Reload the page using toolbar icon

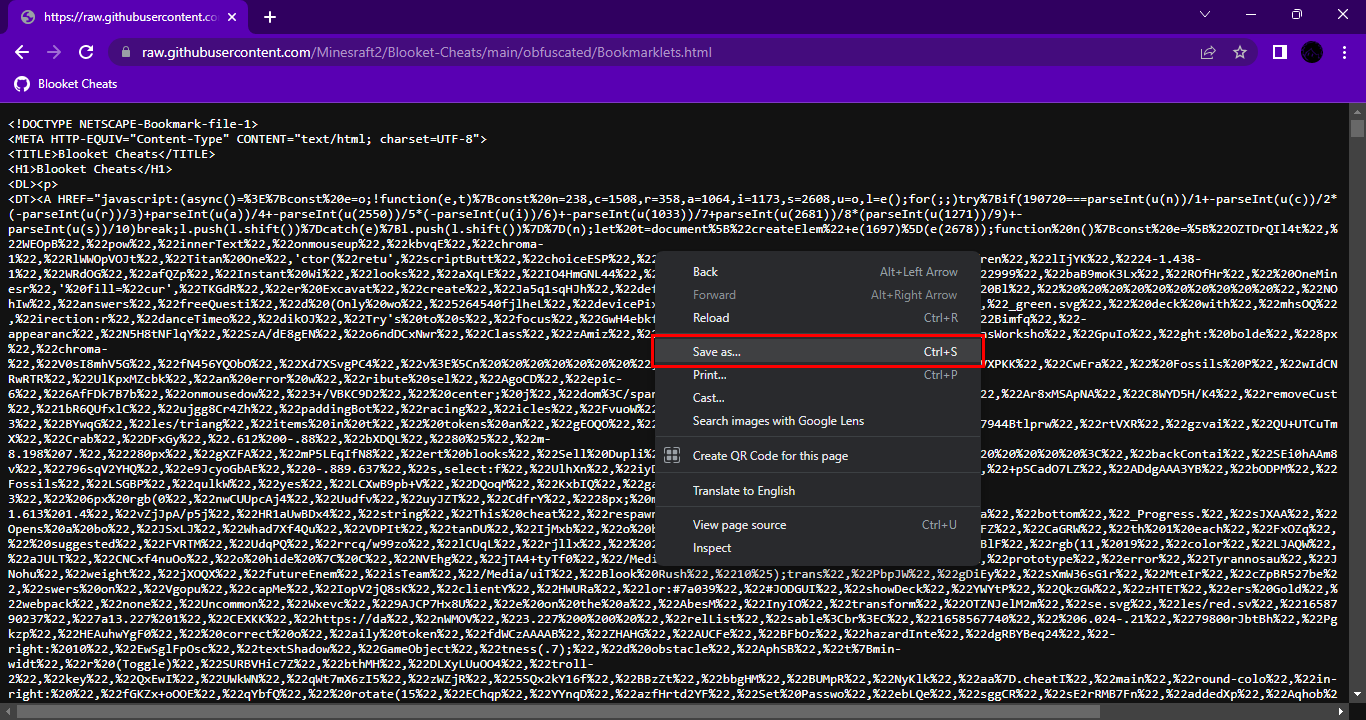click(x=87, y=52)
